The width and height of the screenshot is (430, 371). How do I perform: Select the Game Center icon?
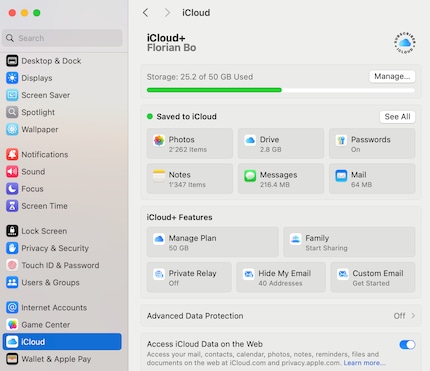tap(12, 325)
